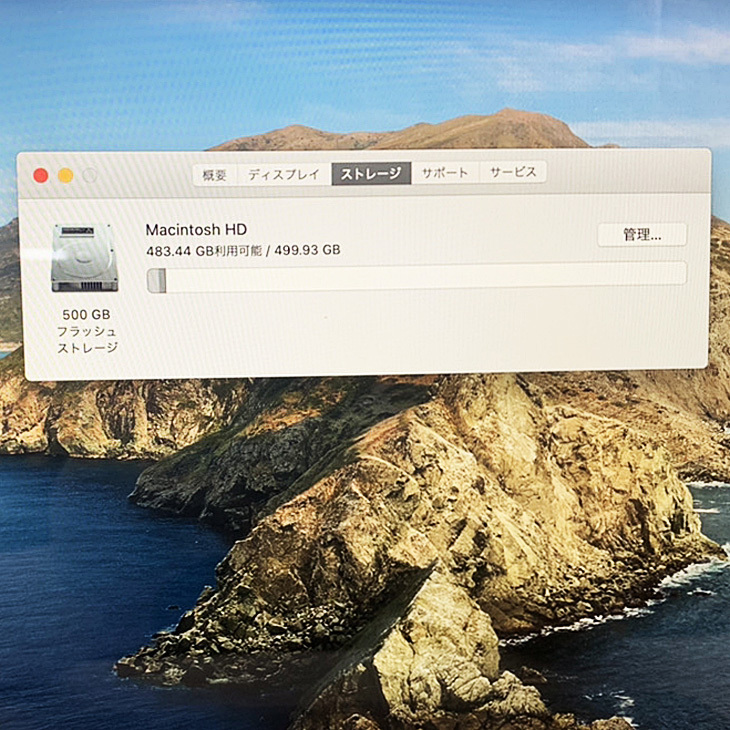Viewport: 730px width, 730px height.
Task: Click the used segment of the storage bar
Action: (x=156, y=280)
